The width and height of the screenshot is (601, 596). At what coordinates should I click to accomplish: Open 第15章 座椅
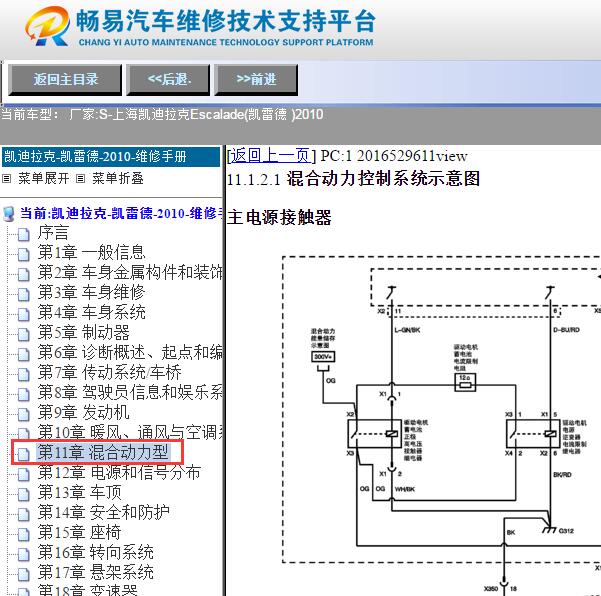tap(79, 532)
